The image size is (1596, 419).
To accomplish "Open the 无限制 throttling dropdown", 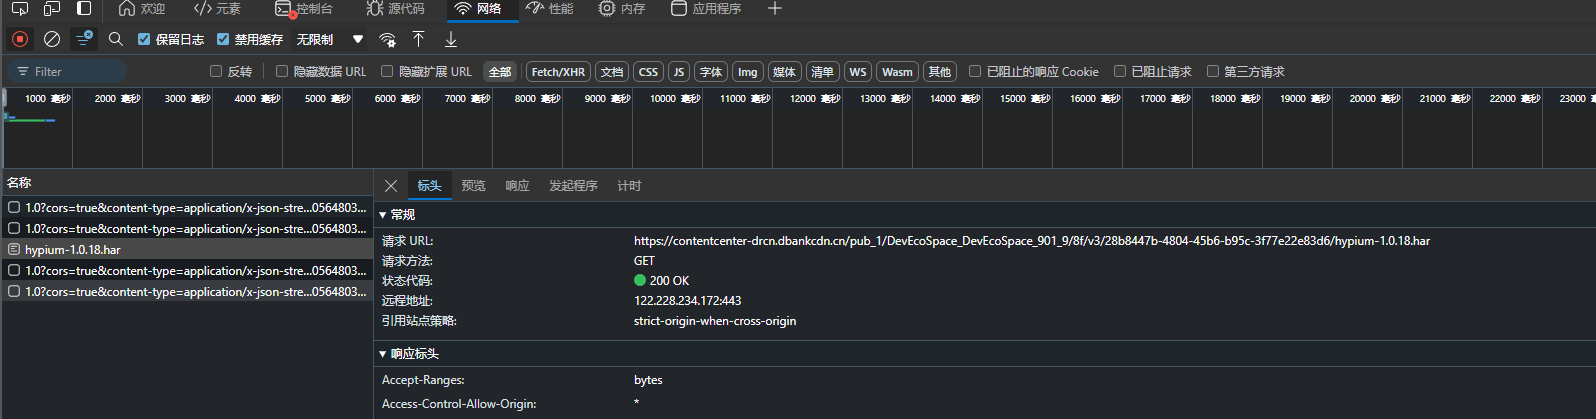I will tap(329, 39).
